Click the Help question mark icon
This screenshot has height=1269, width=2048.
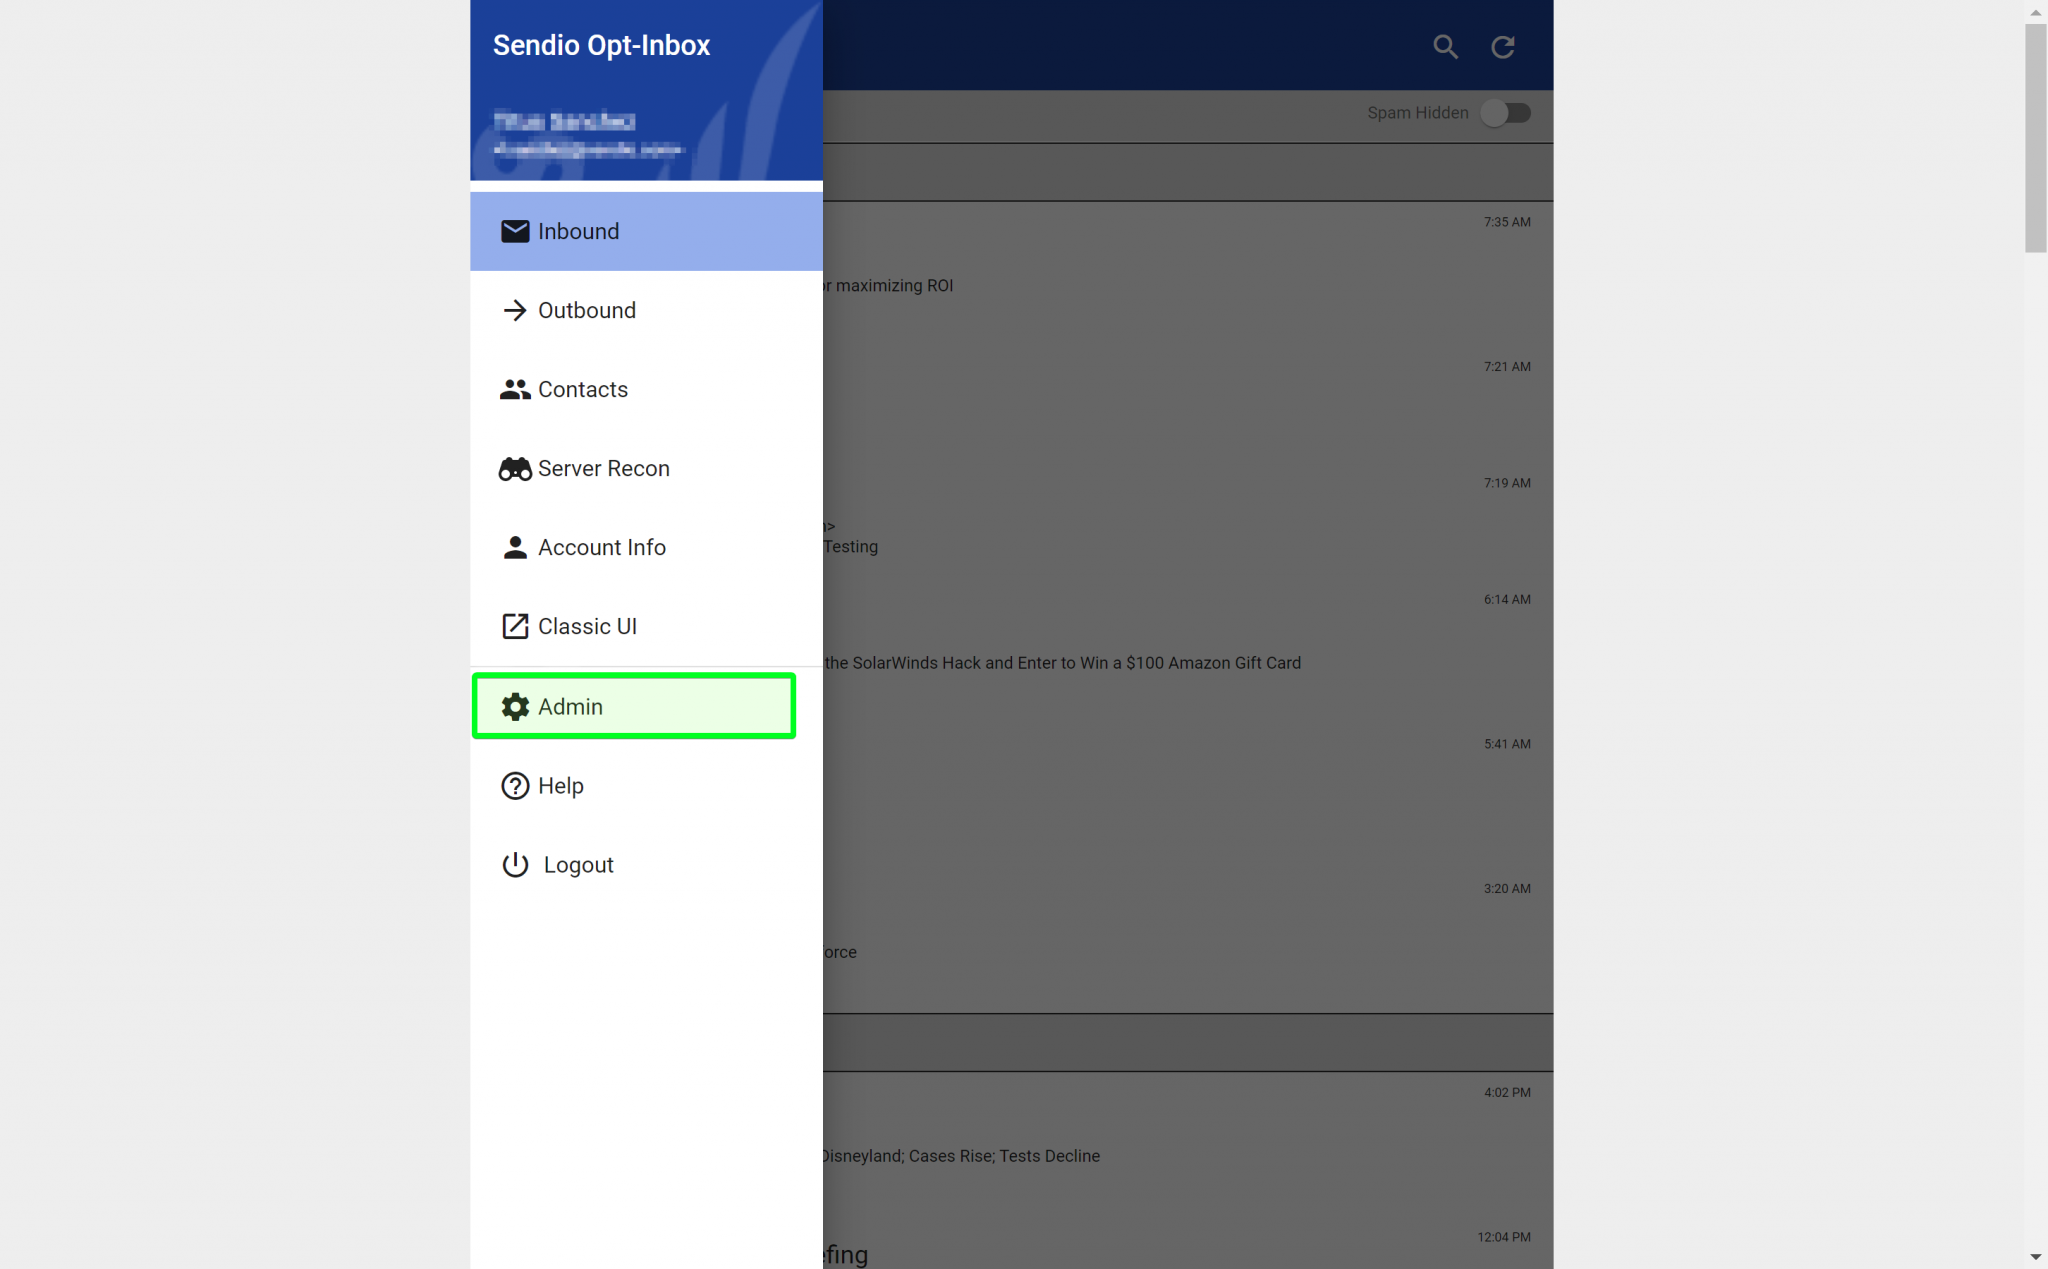coord(514,786)
